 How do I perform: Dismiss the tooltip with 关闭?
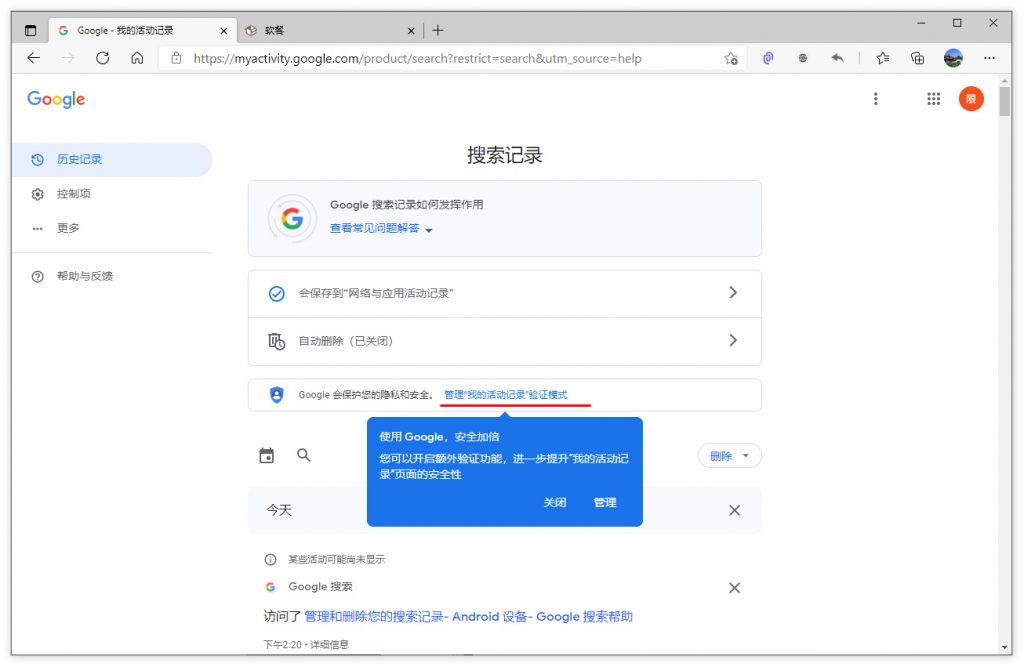(554, 502)
